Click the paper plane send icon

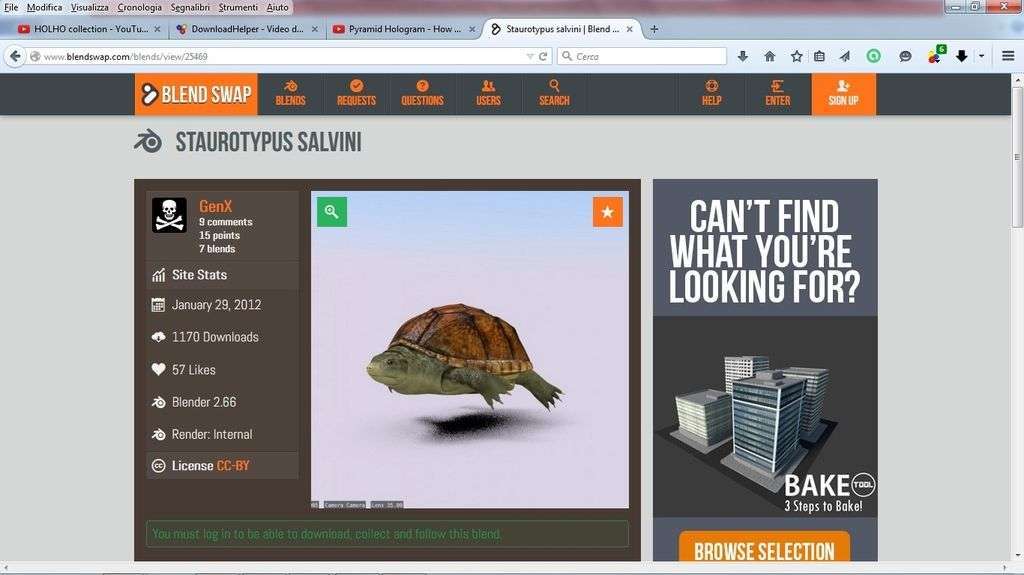click(844, 56)
